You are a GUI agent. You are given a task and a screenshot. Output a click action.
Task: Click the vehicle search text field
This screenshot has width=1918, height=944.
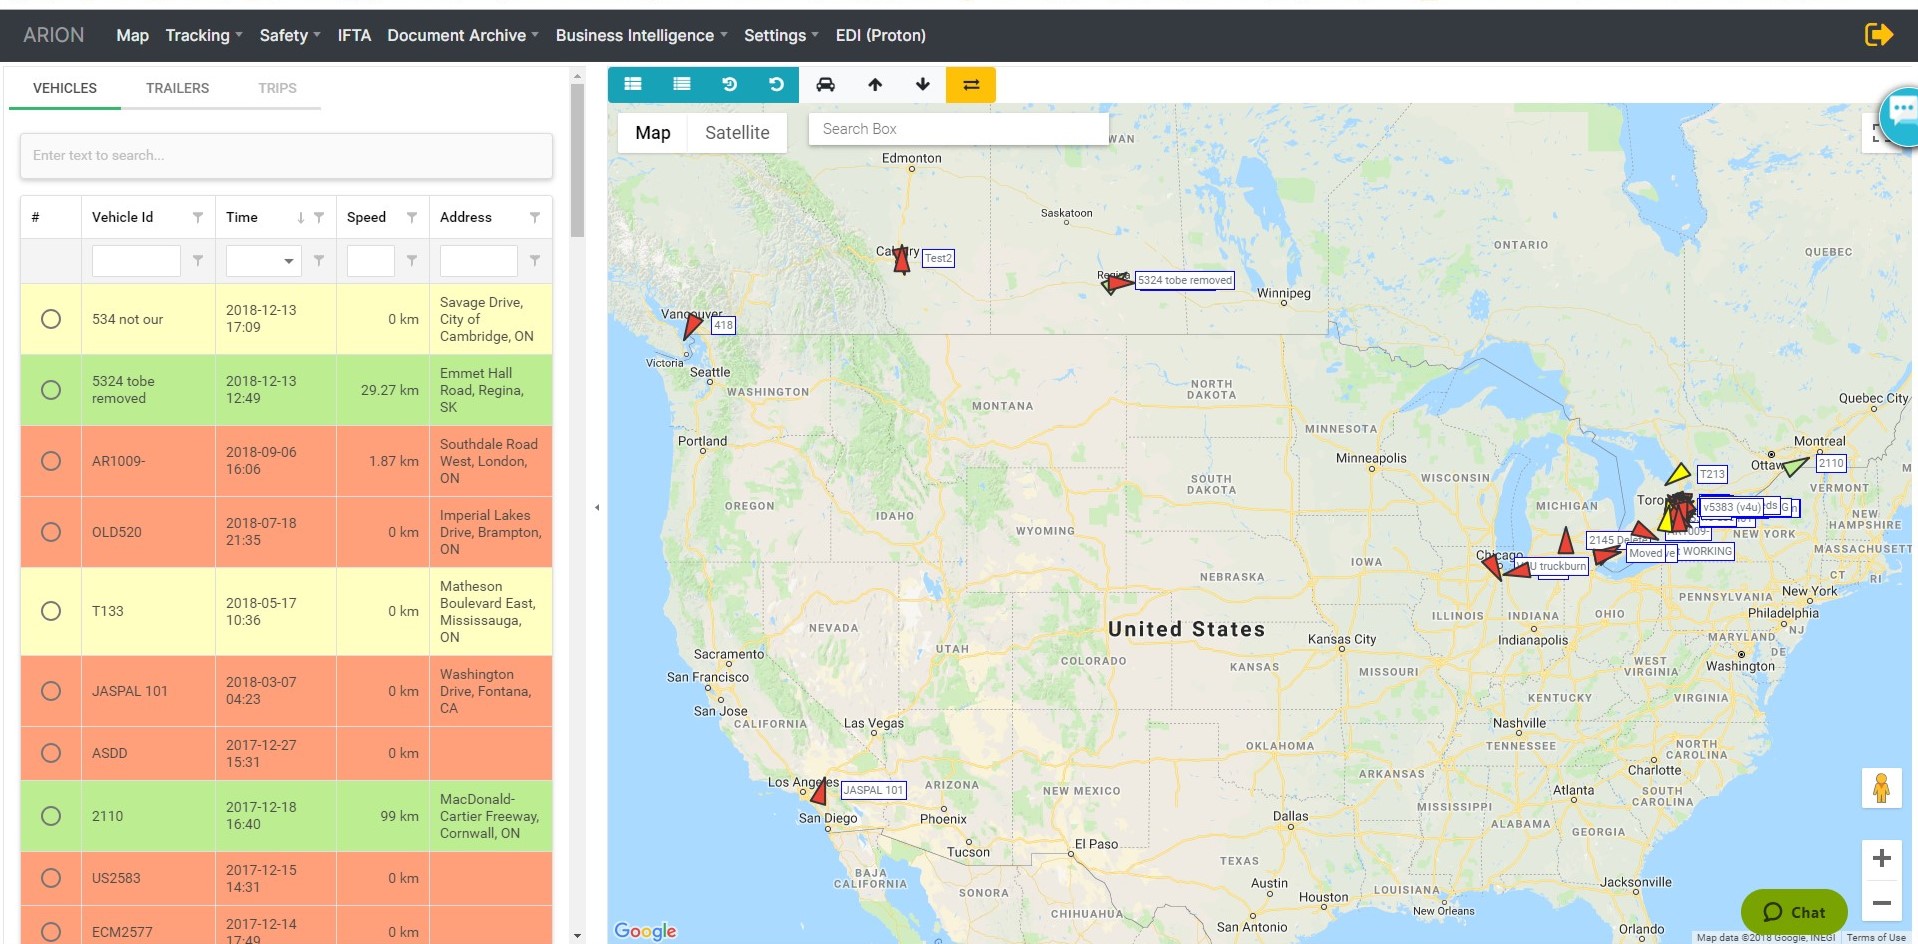286,156
